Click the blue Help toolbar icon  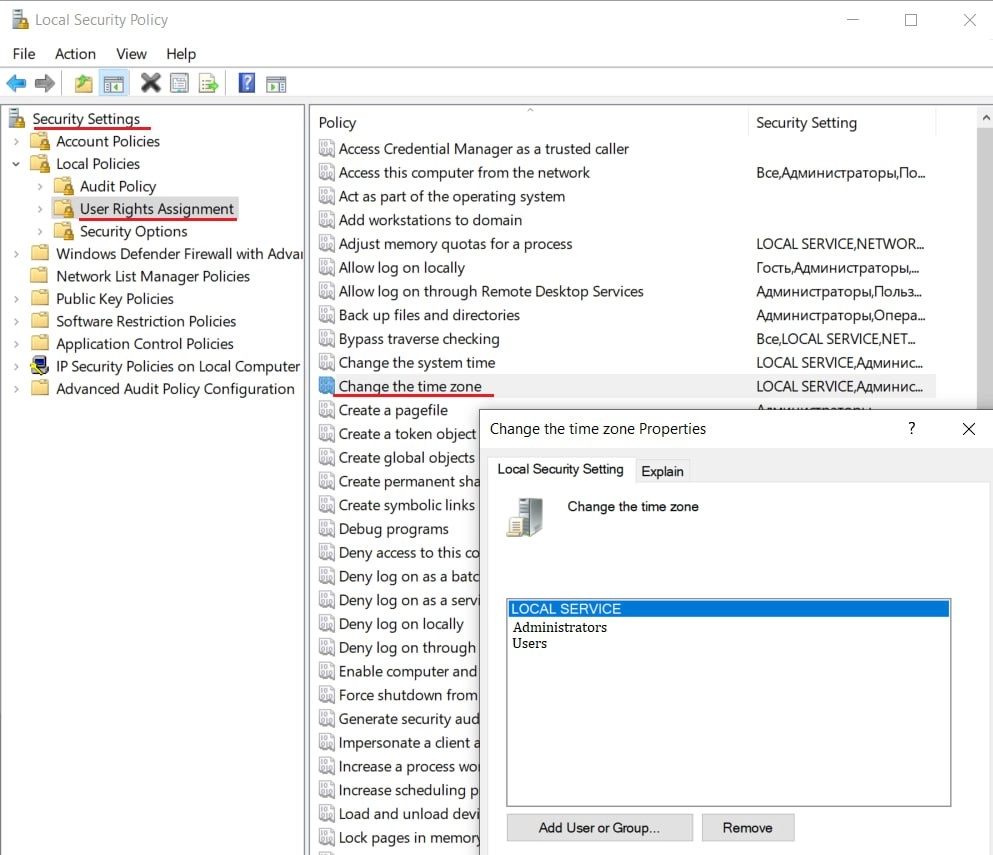point(247,84)
